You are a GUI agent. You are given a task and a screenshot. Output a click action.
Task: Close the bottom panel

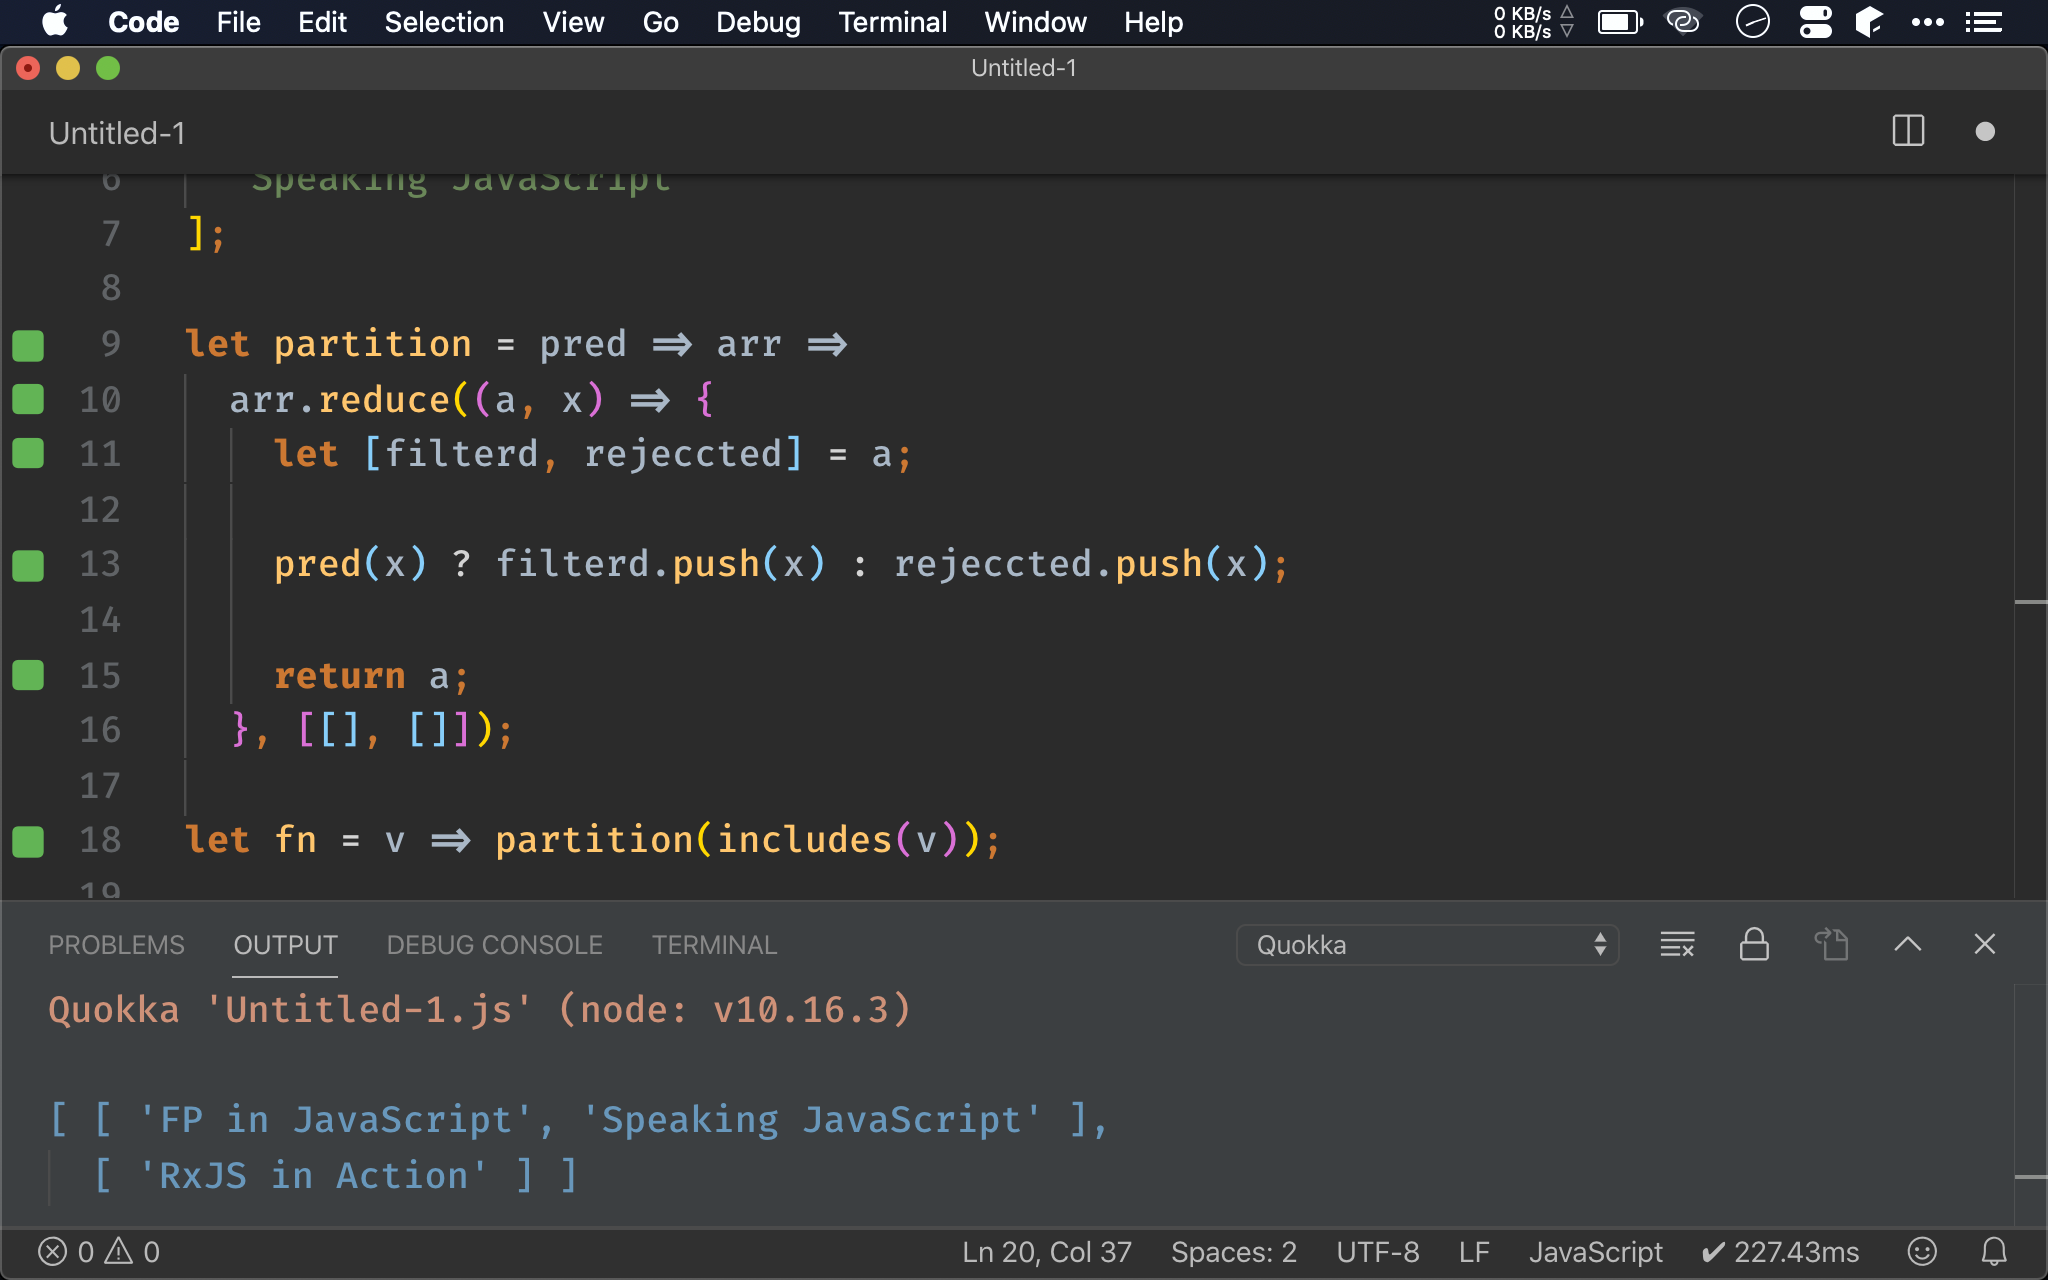[1985, 944]
